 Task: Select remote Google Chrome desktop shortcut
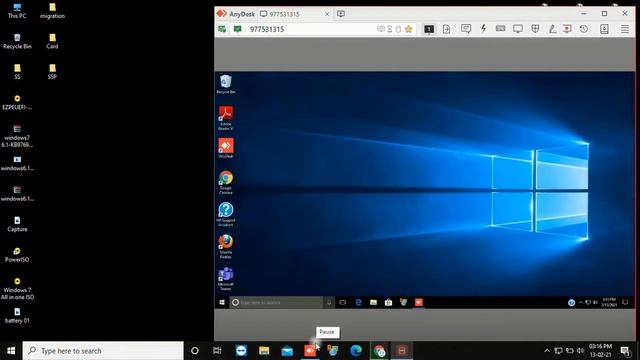(226, 182)
